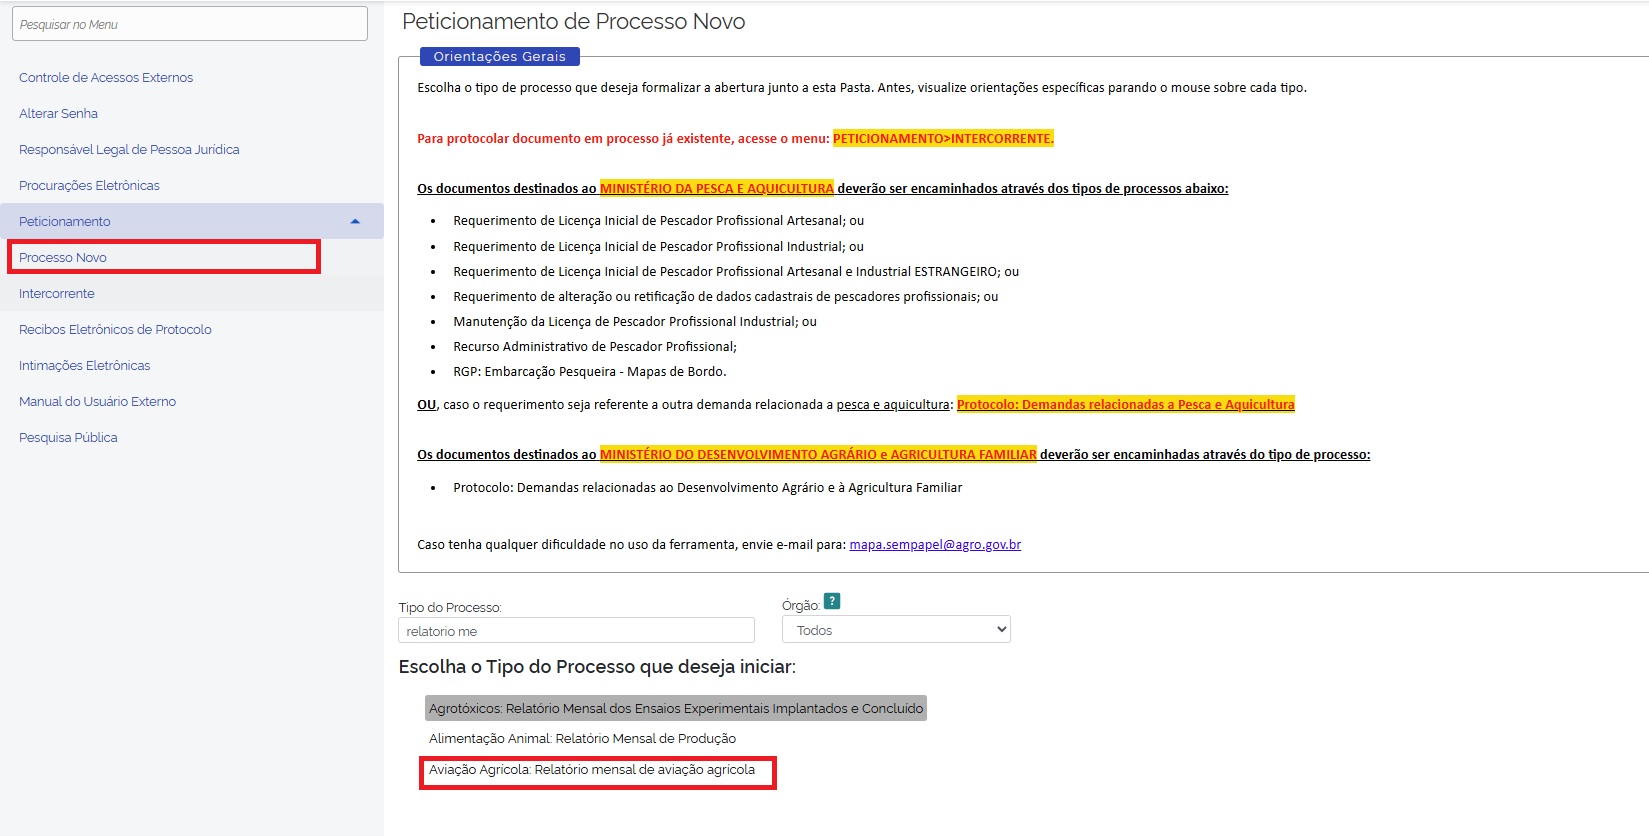Click the PETICIONAMENTO>INTERCORRENTE highlighted text
Image resolution: width=1649 pixels, height=836 pixels.
click(x=943, y=138)
